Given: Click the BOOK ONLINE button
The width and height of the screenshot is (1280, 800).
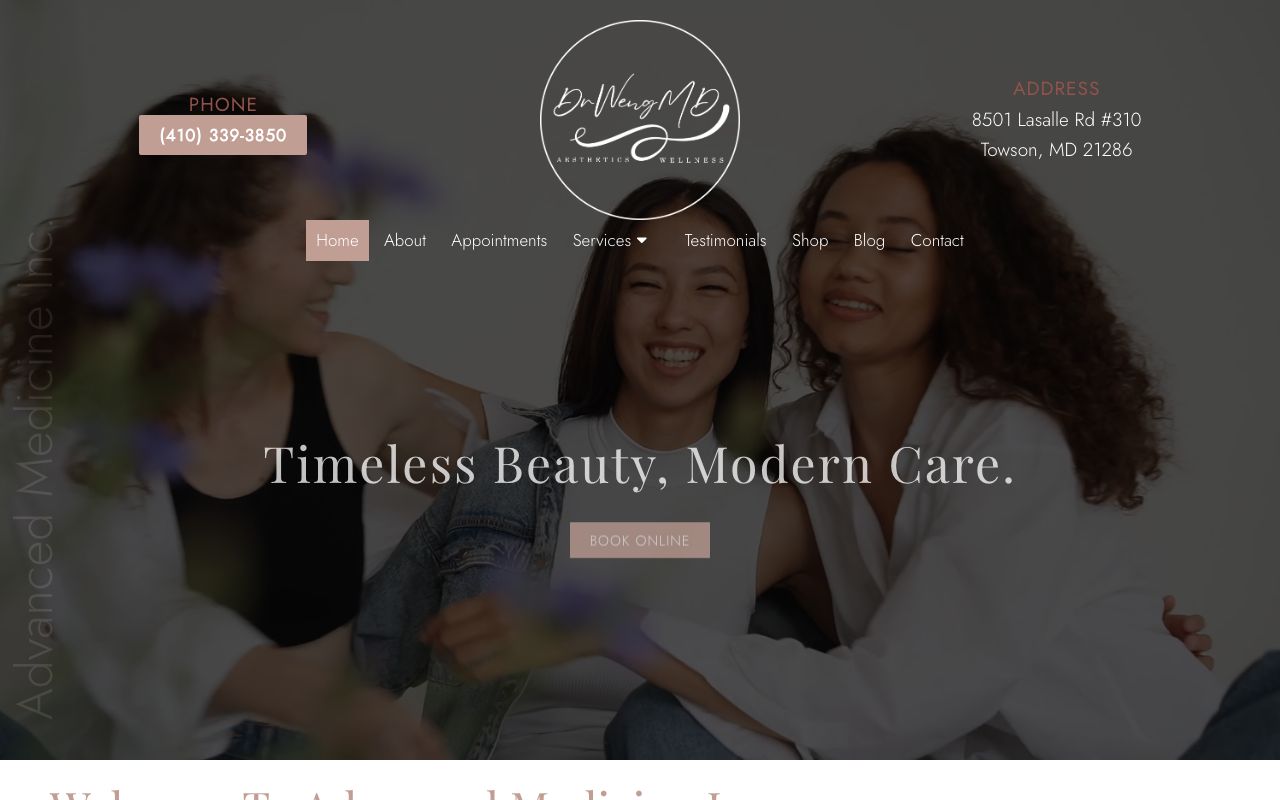Looking at the screenshot, I should point(640,540).
